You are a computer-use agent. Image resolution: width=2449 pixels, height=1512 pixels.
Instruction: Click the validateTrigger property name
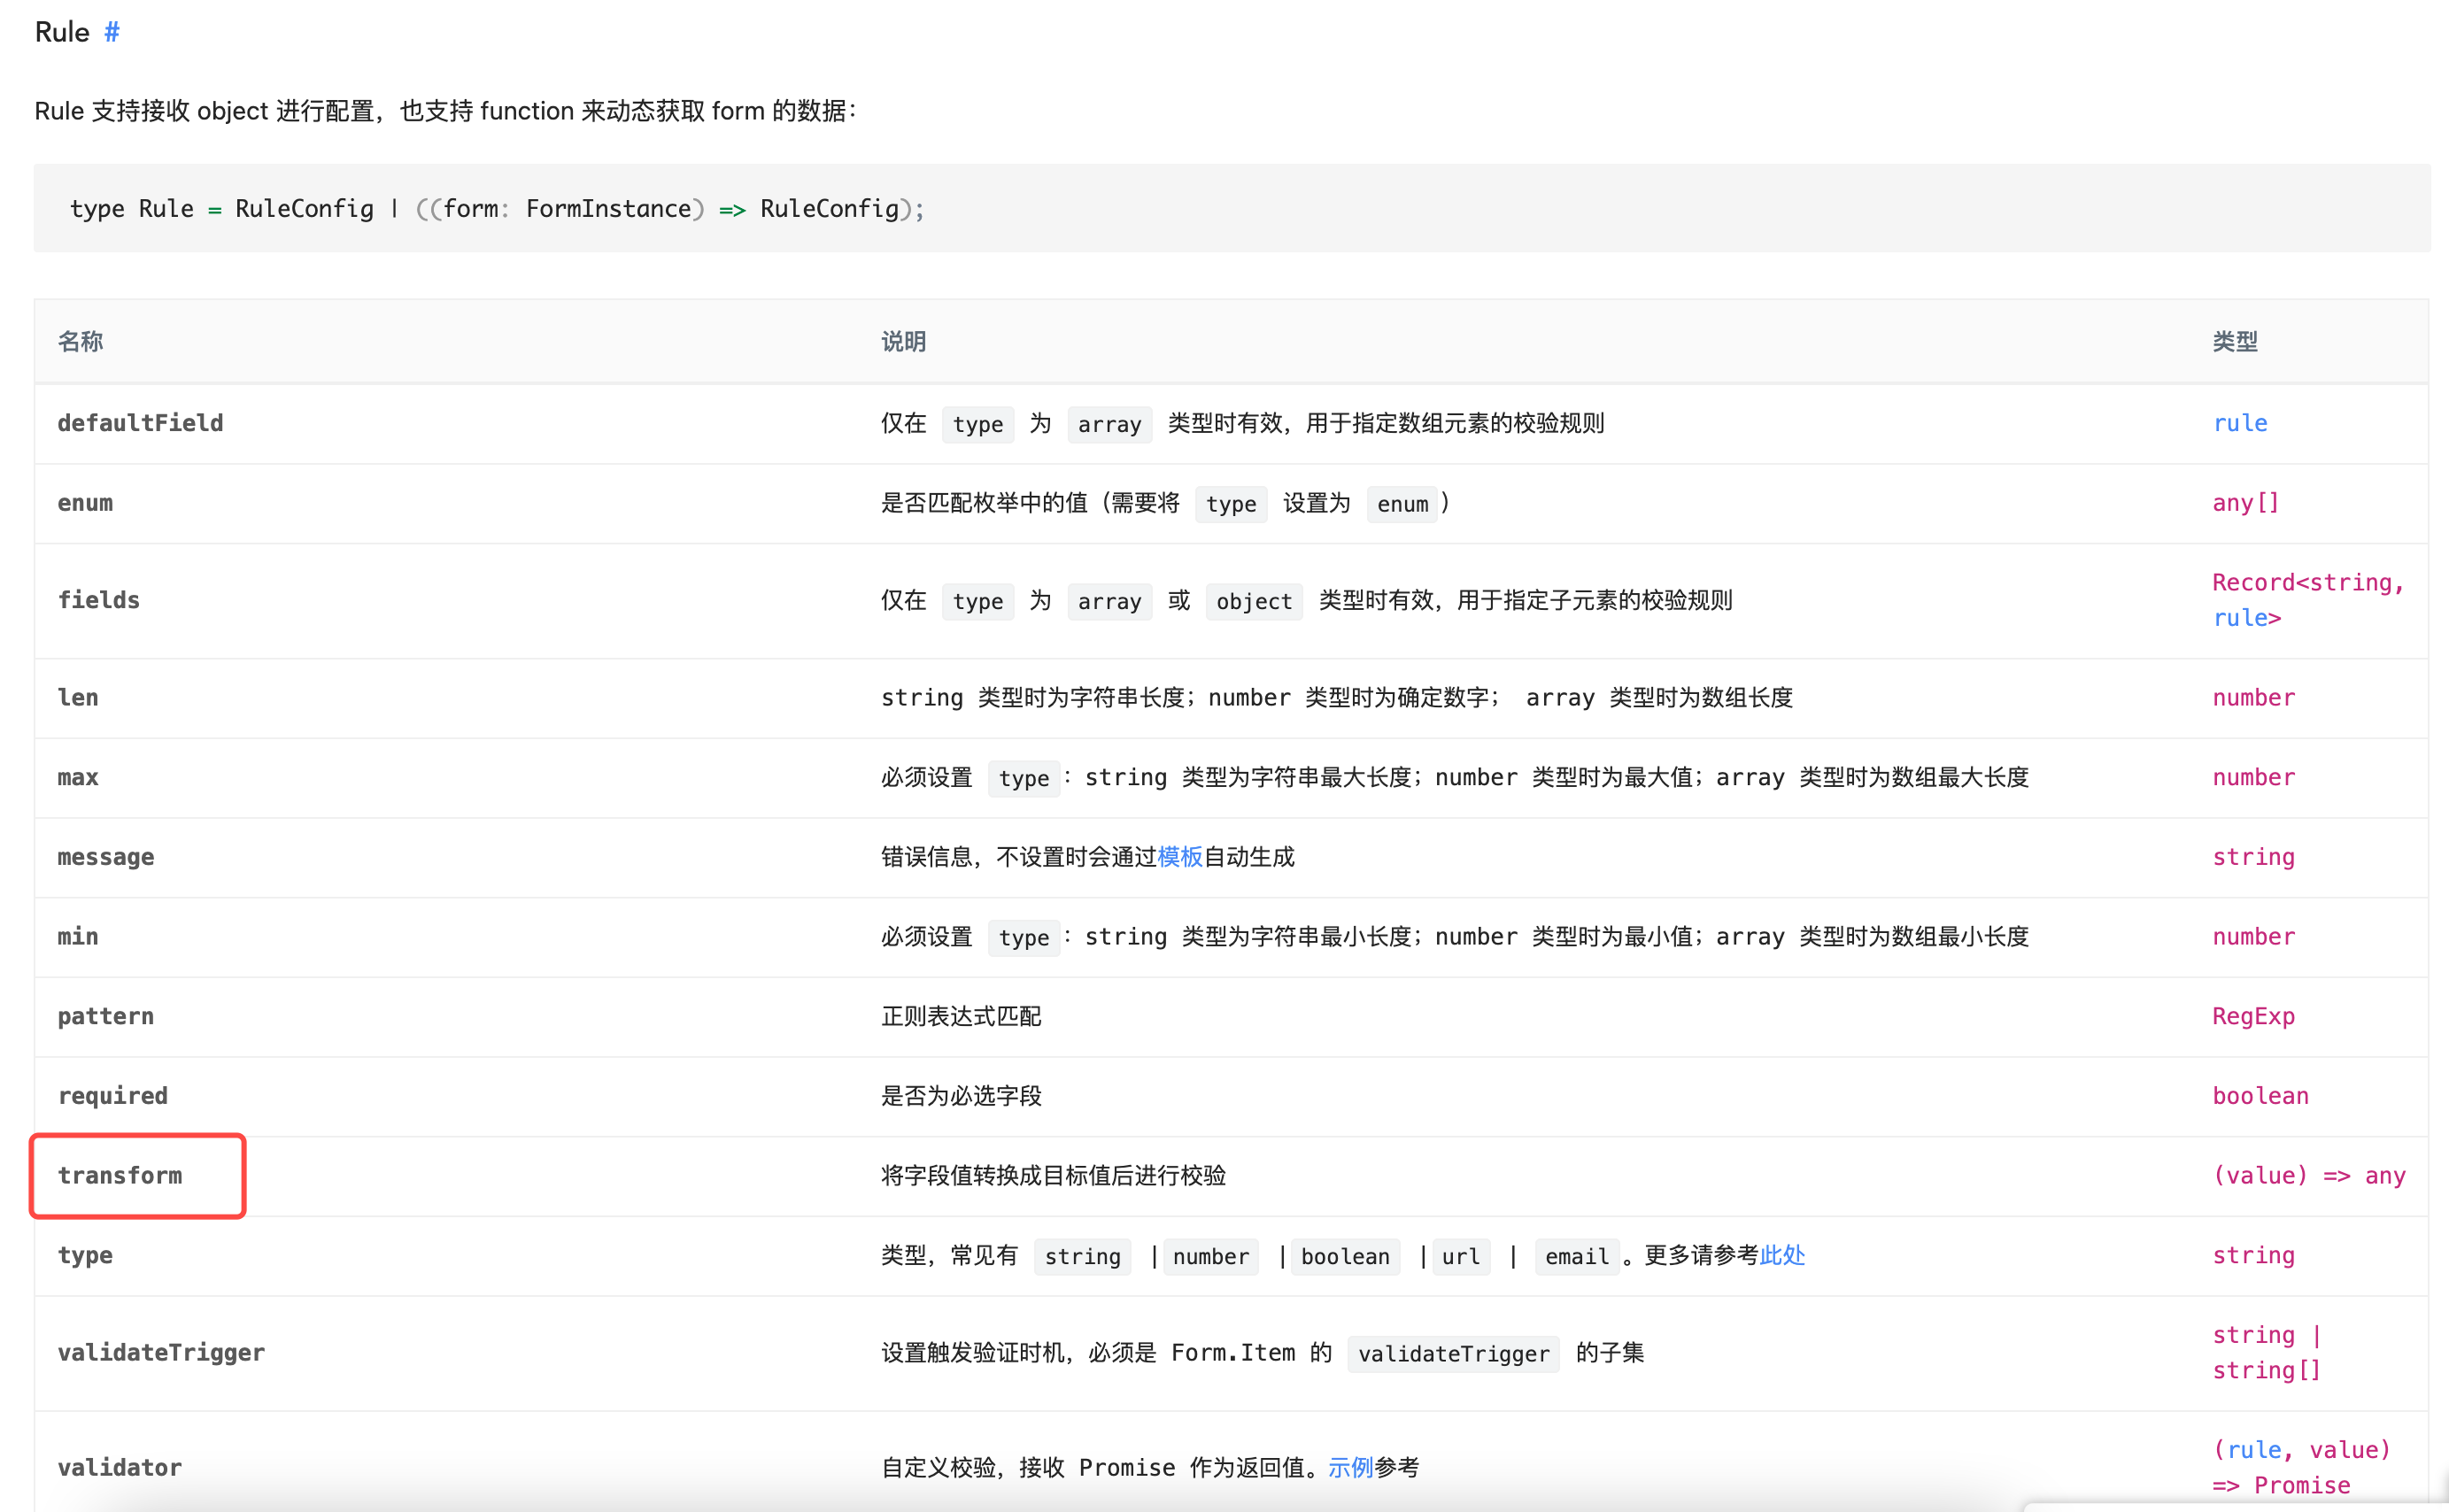point(161,1352)
